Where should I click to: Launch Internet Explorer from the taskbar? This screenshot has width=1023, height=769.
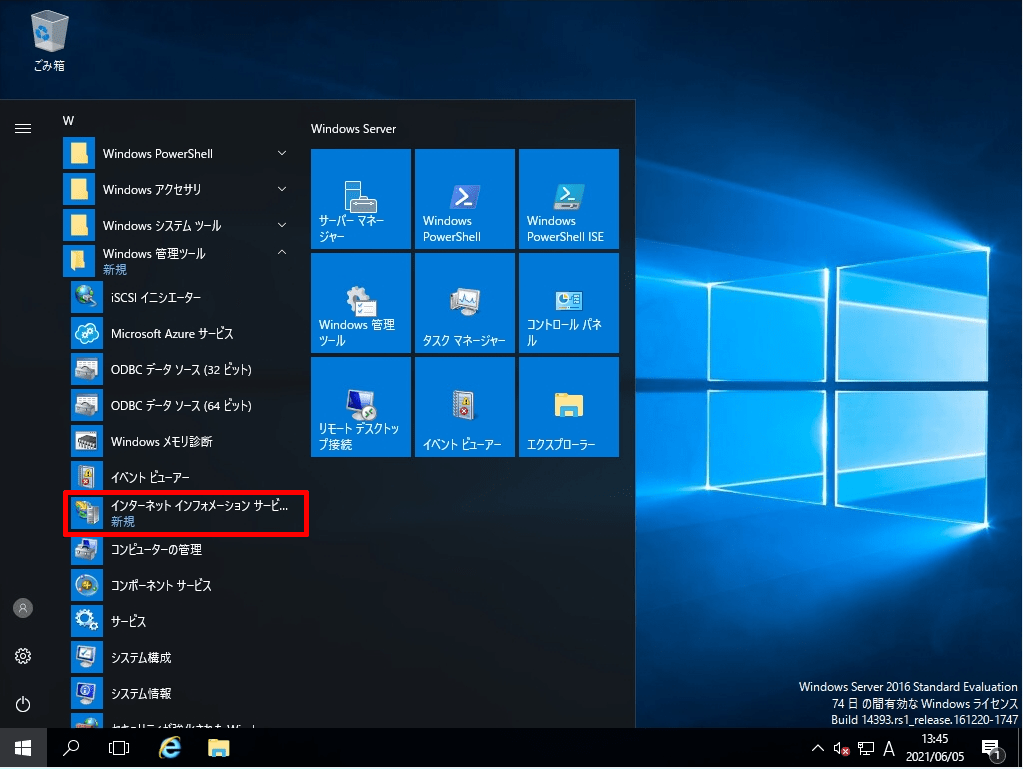[x=169, y=747]
